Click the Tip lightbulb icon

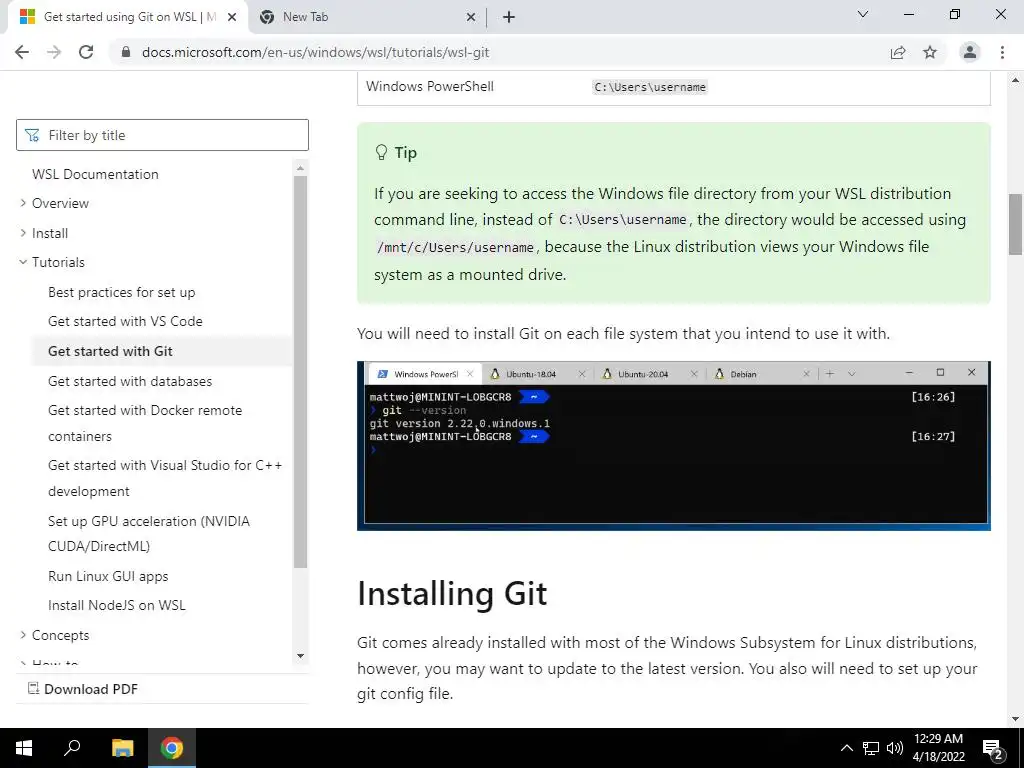[x=381, y=152]
